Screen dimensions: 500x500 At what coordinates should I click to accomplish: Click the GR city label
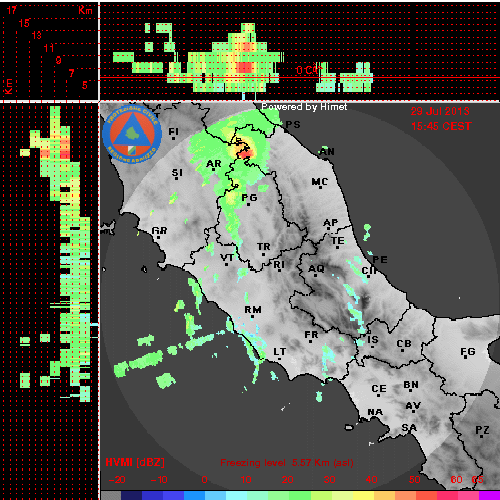tap(159, 231)
